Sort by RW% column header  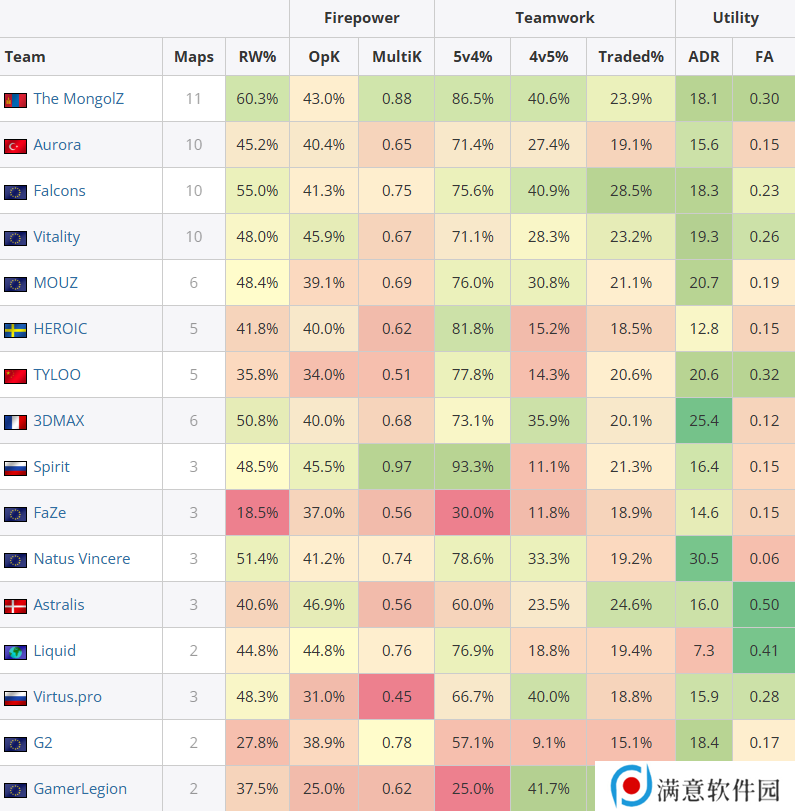258,57
